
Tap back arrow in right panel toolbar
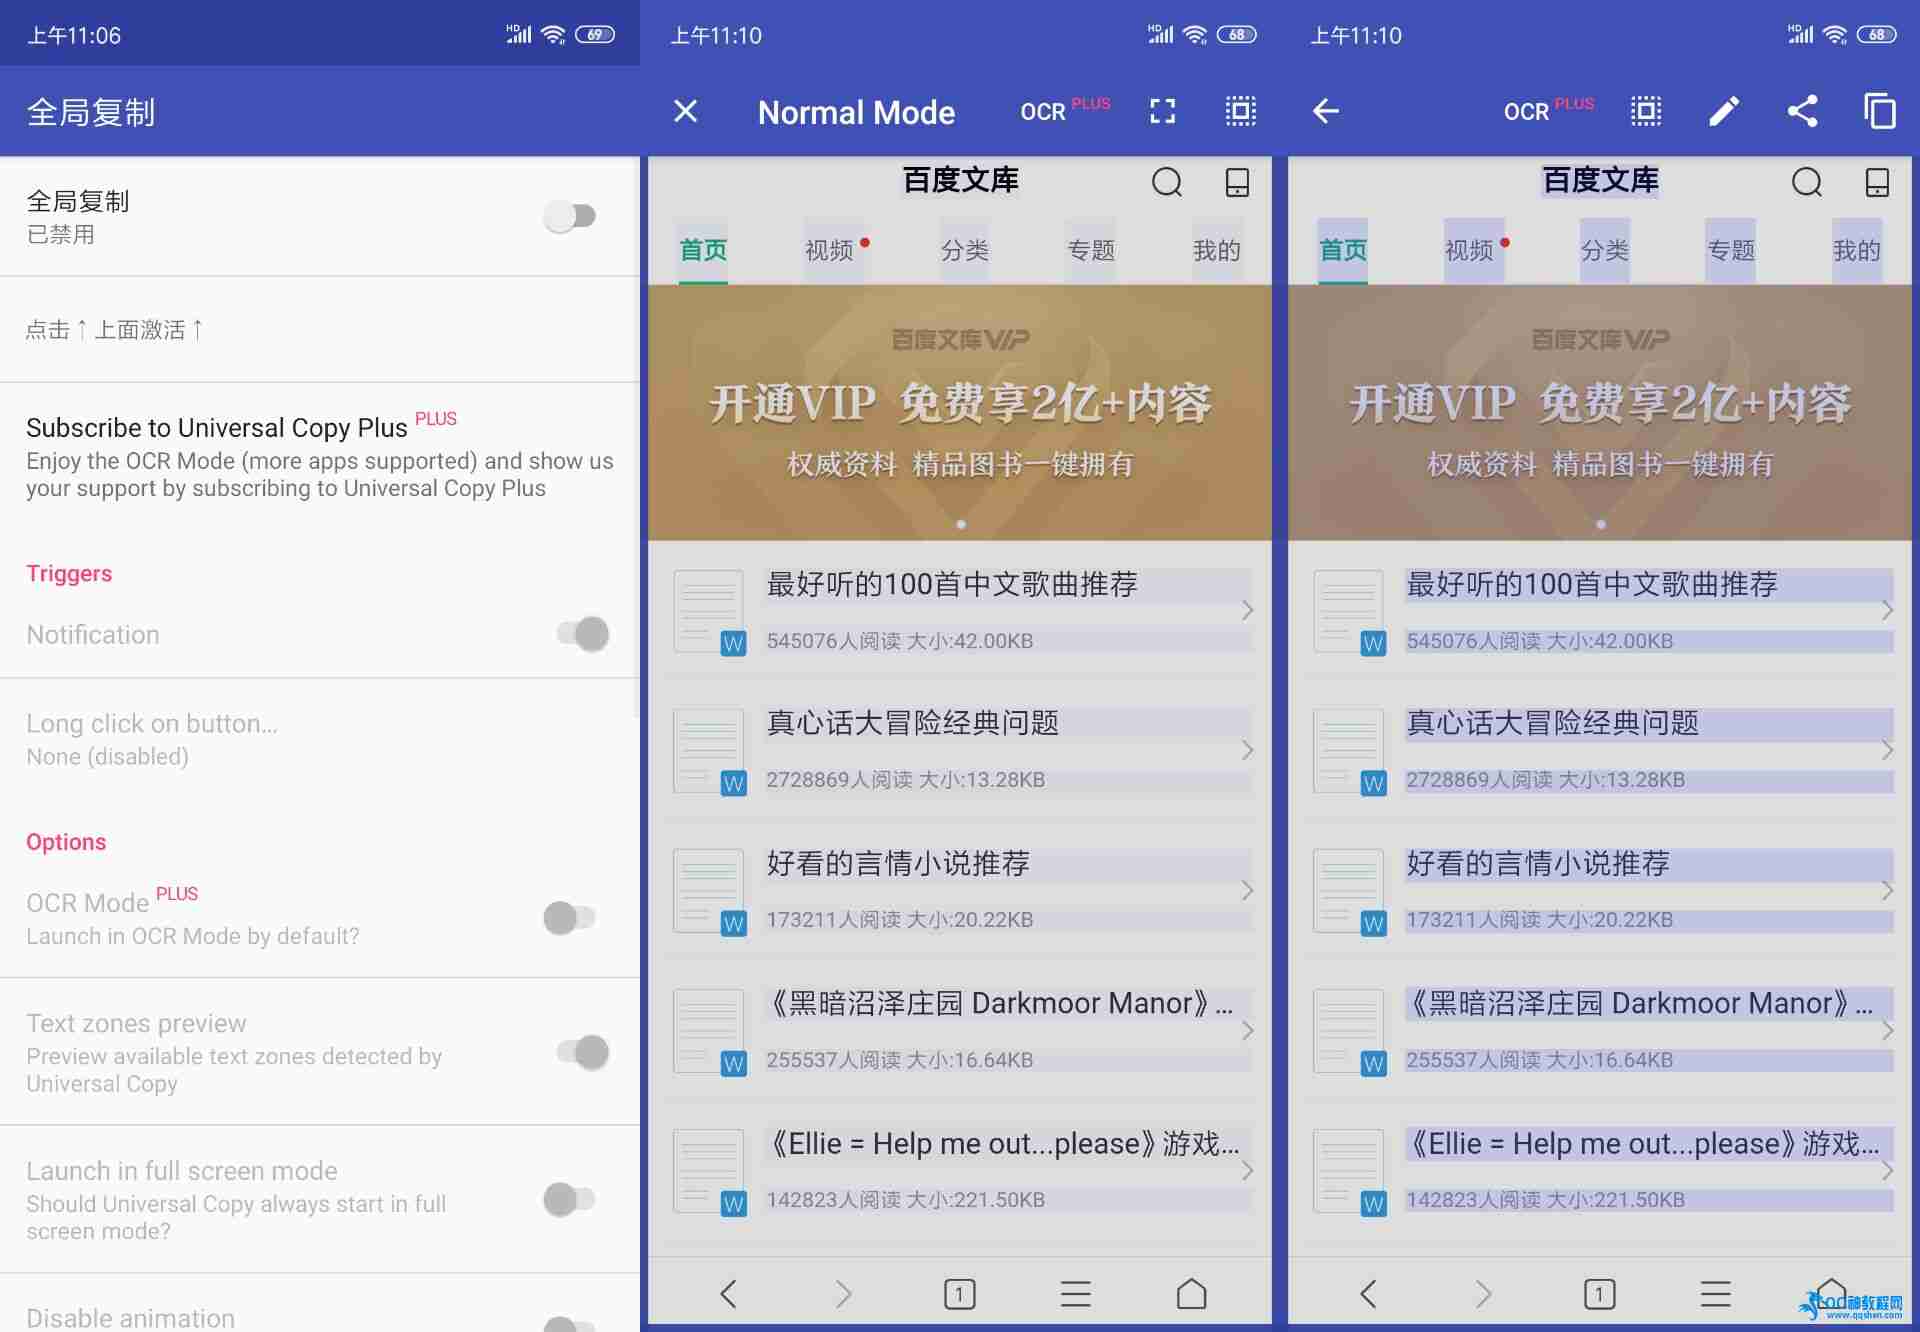(1326, 111)
